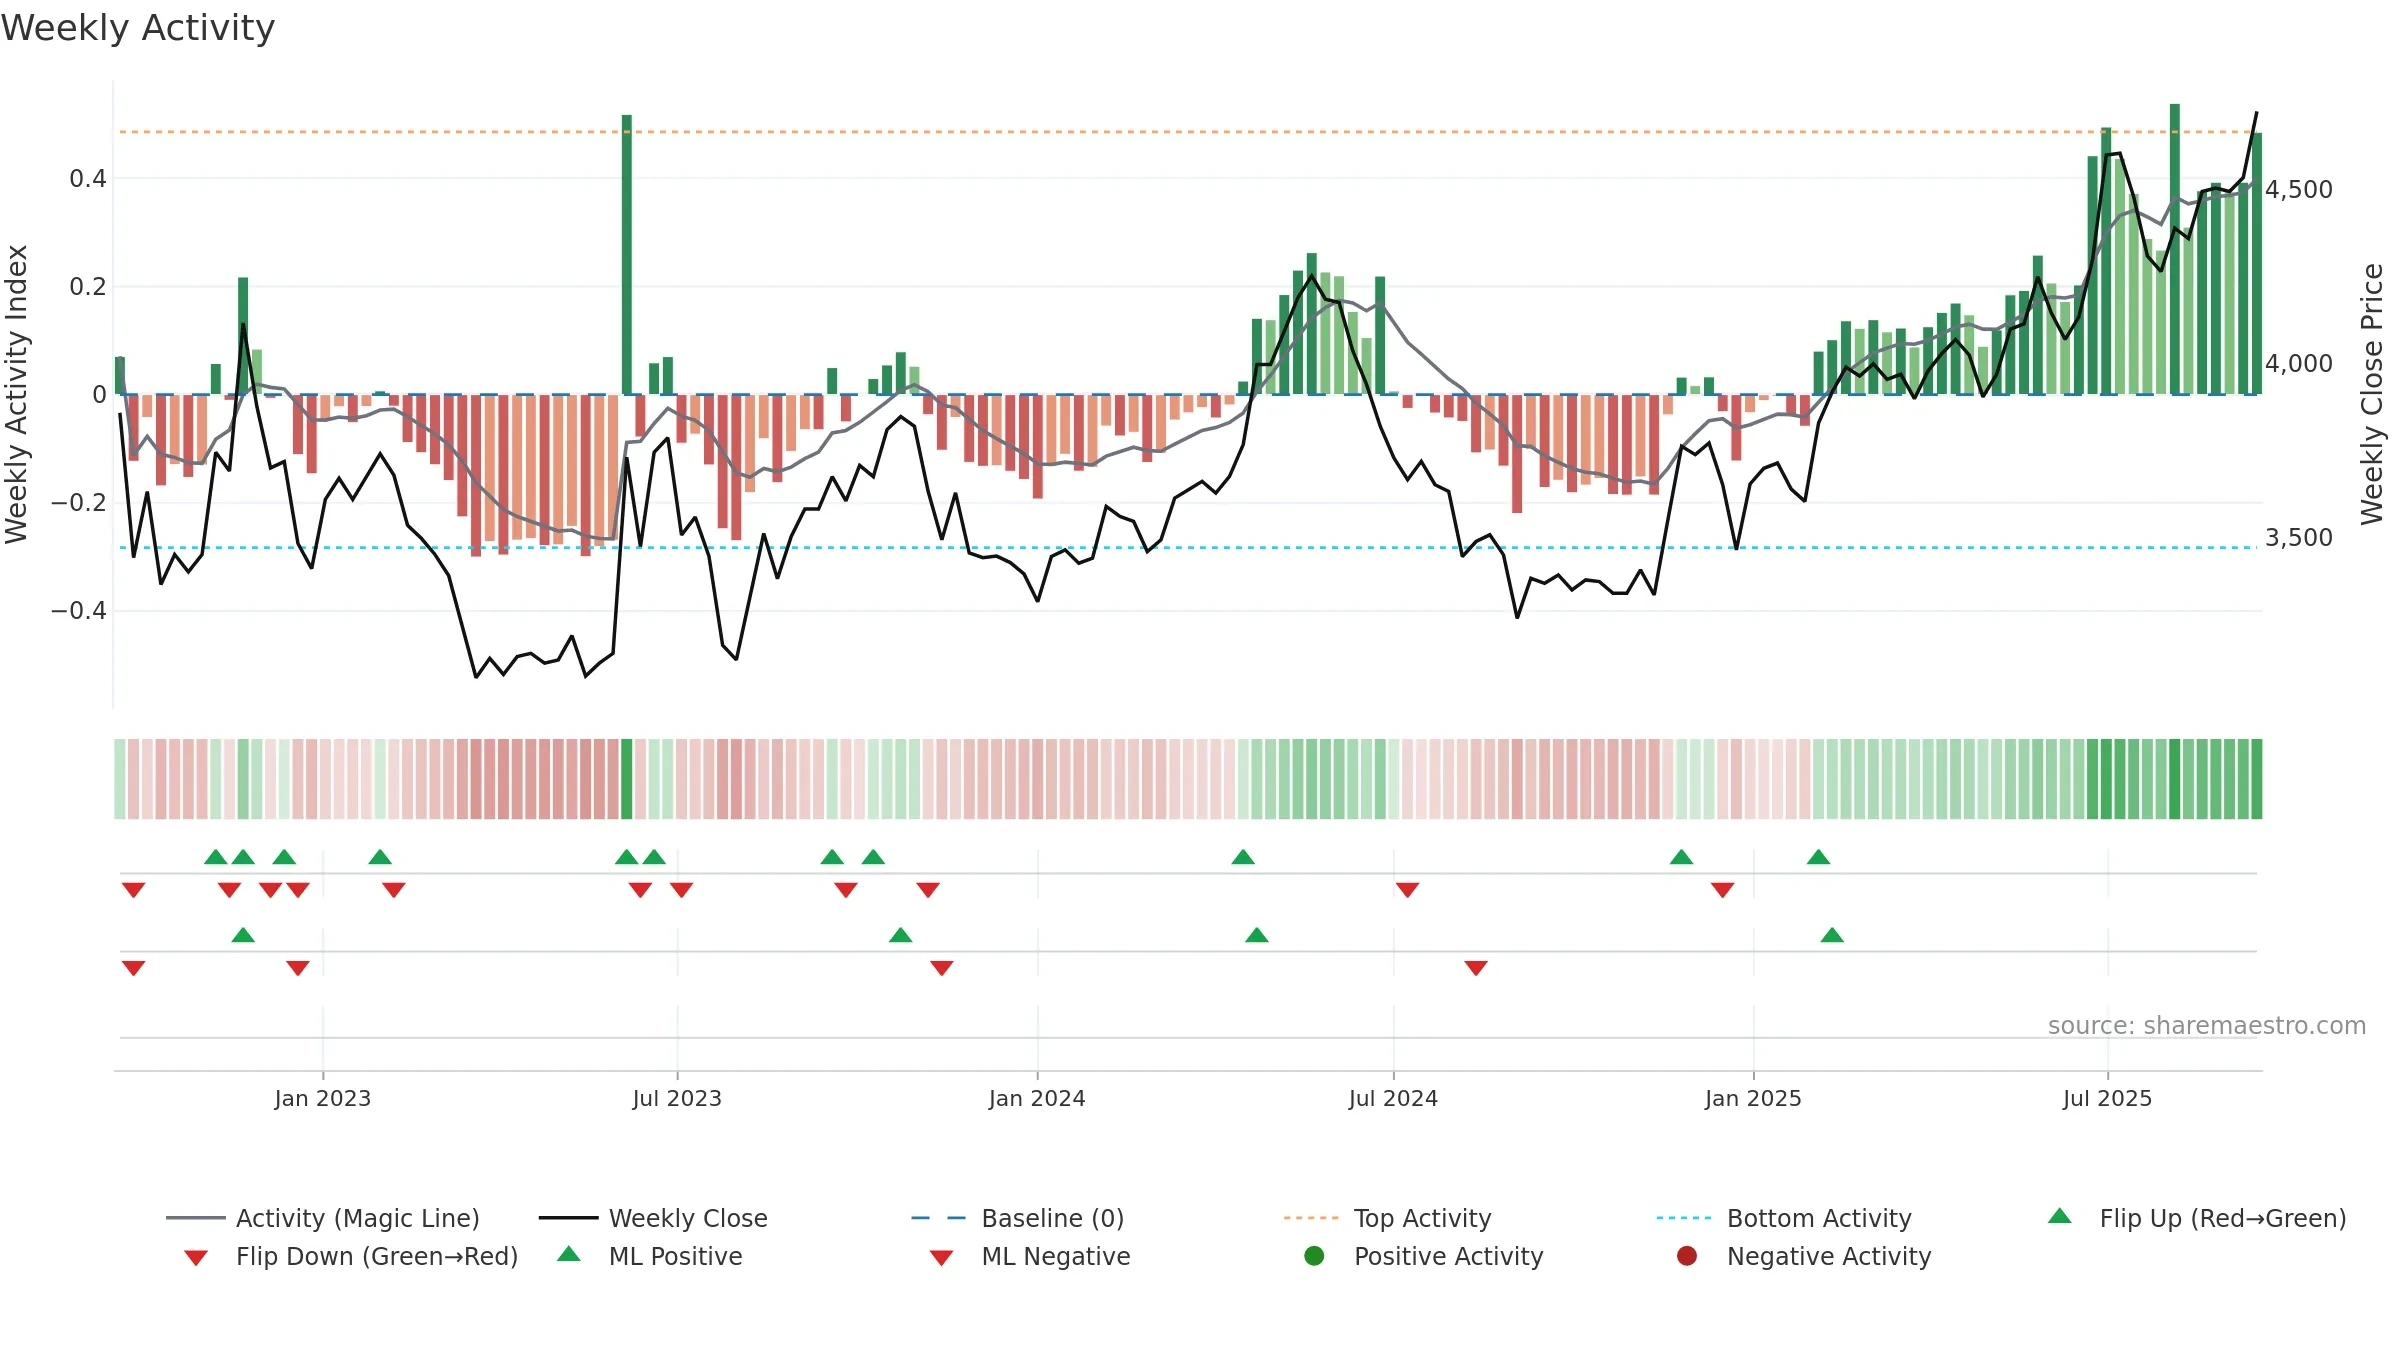
Task: Click the 4,500 price axis label
Action: (2299, 189)
